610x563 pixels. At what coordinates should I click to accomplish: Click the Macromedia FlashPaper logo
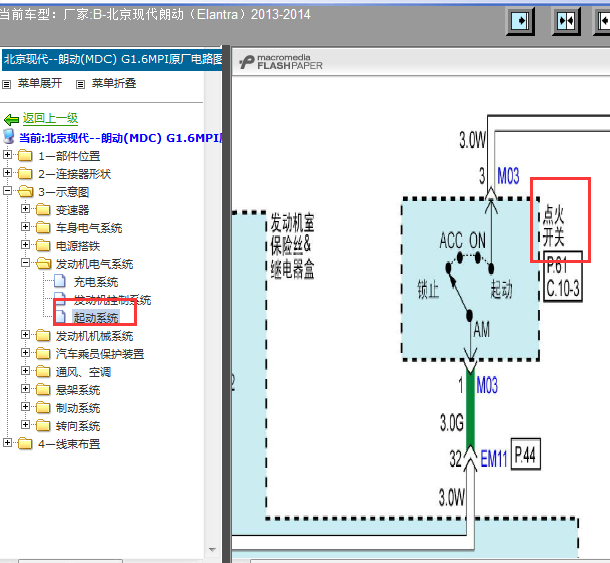(281, 62)
